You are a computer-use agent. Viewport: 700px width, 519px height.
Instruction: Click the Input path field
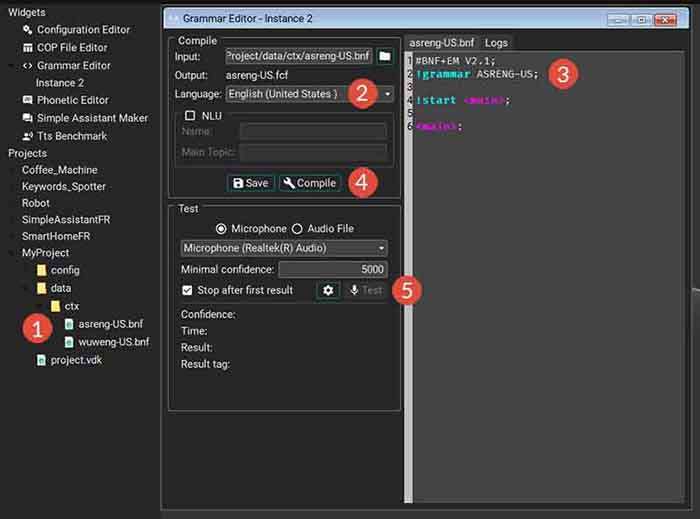[x=299, y=56]
